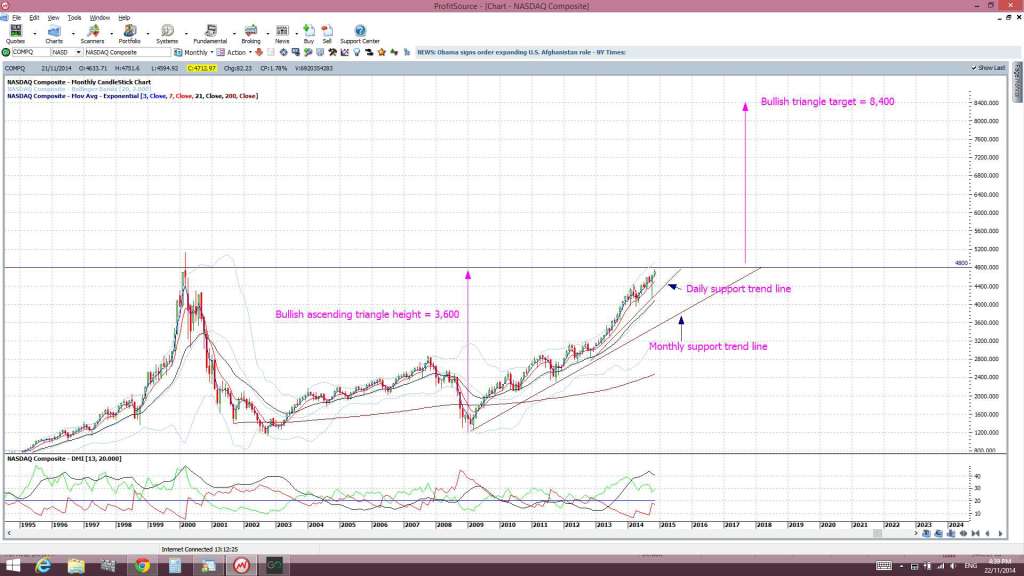Click the compress chart bowtie icon
1024x576 pixels.
pyautogui.click(x=976, y=534)
